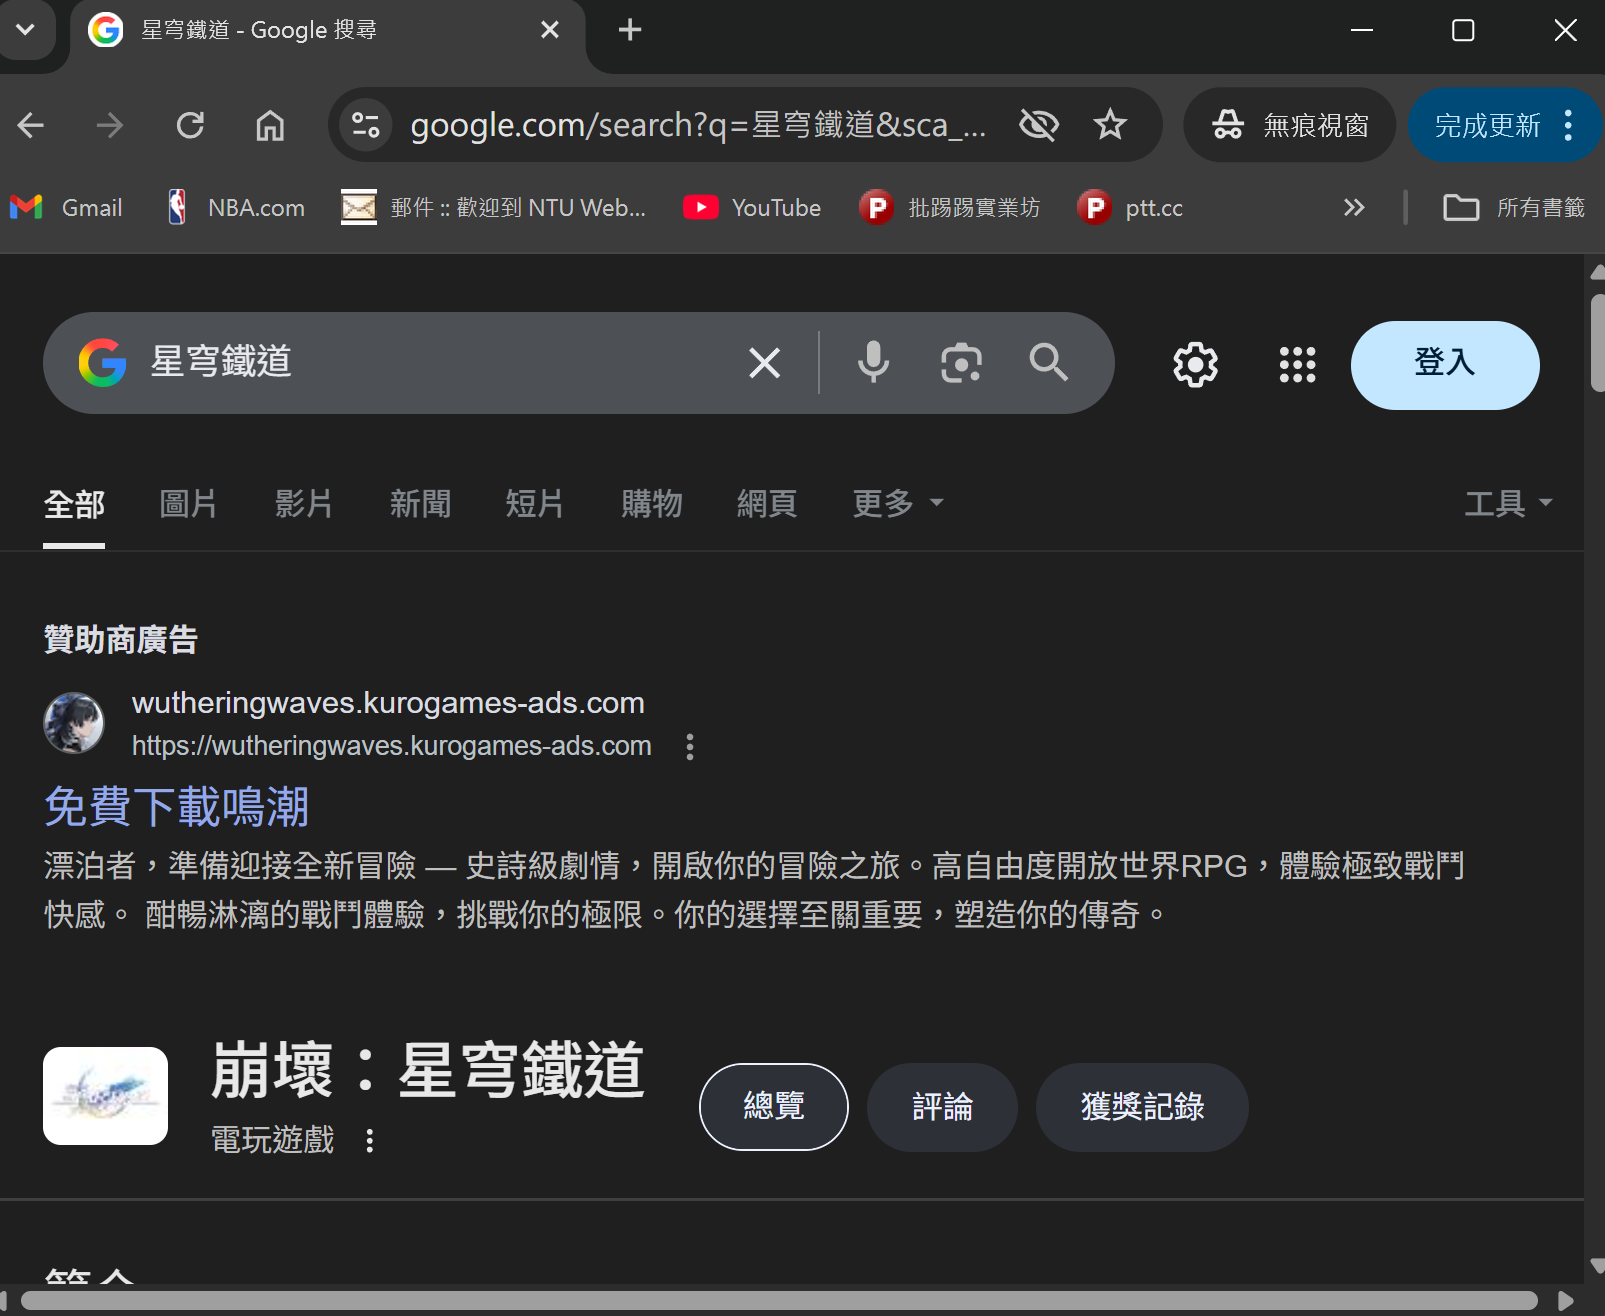
Task: Maximize the Chrome window
Action: pyautogui.click(x=1463, y=30)
